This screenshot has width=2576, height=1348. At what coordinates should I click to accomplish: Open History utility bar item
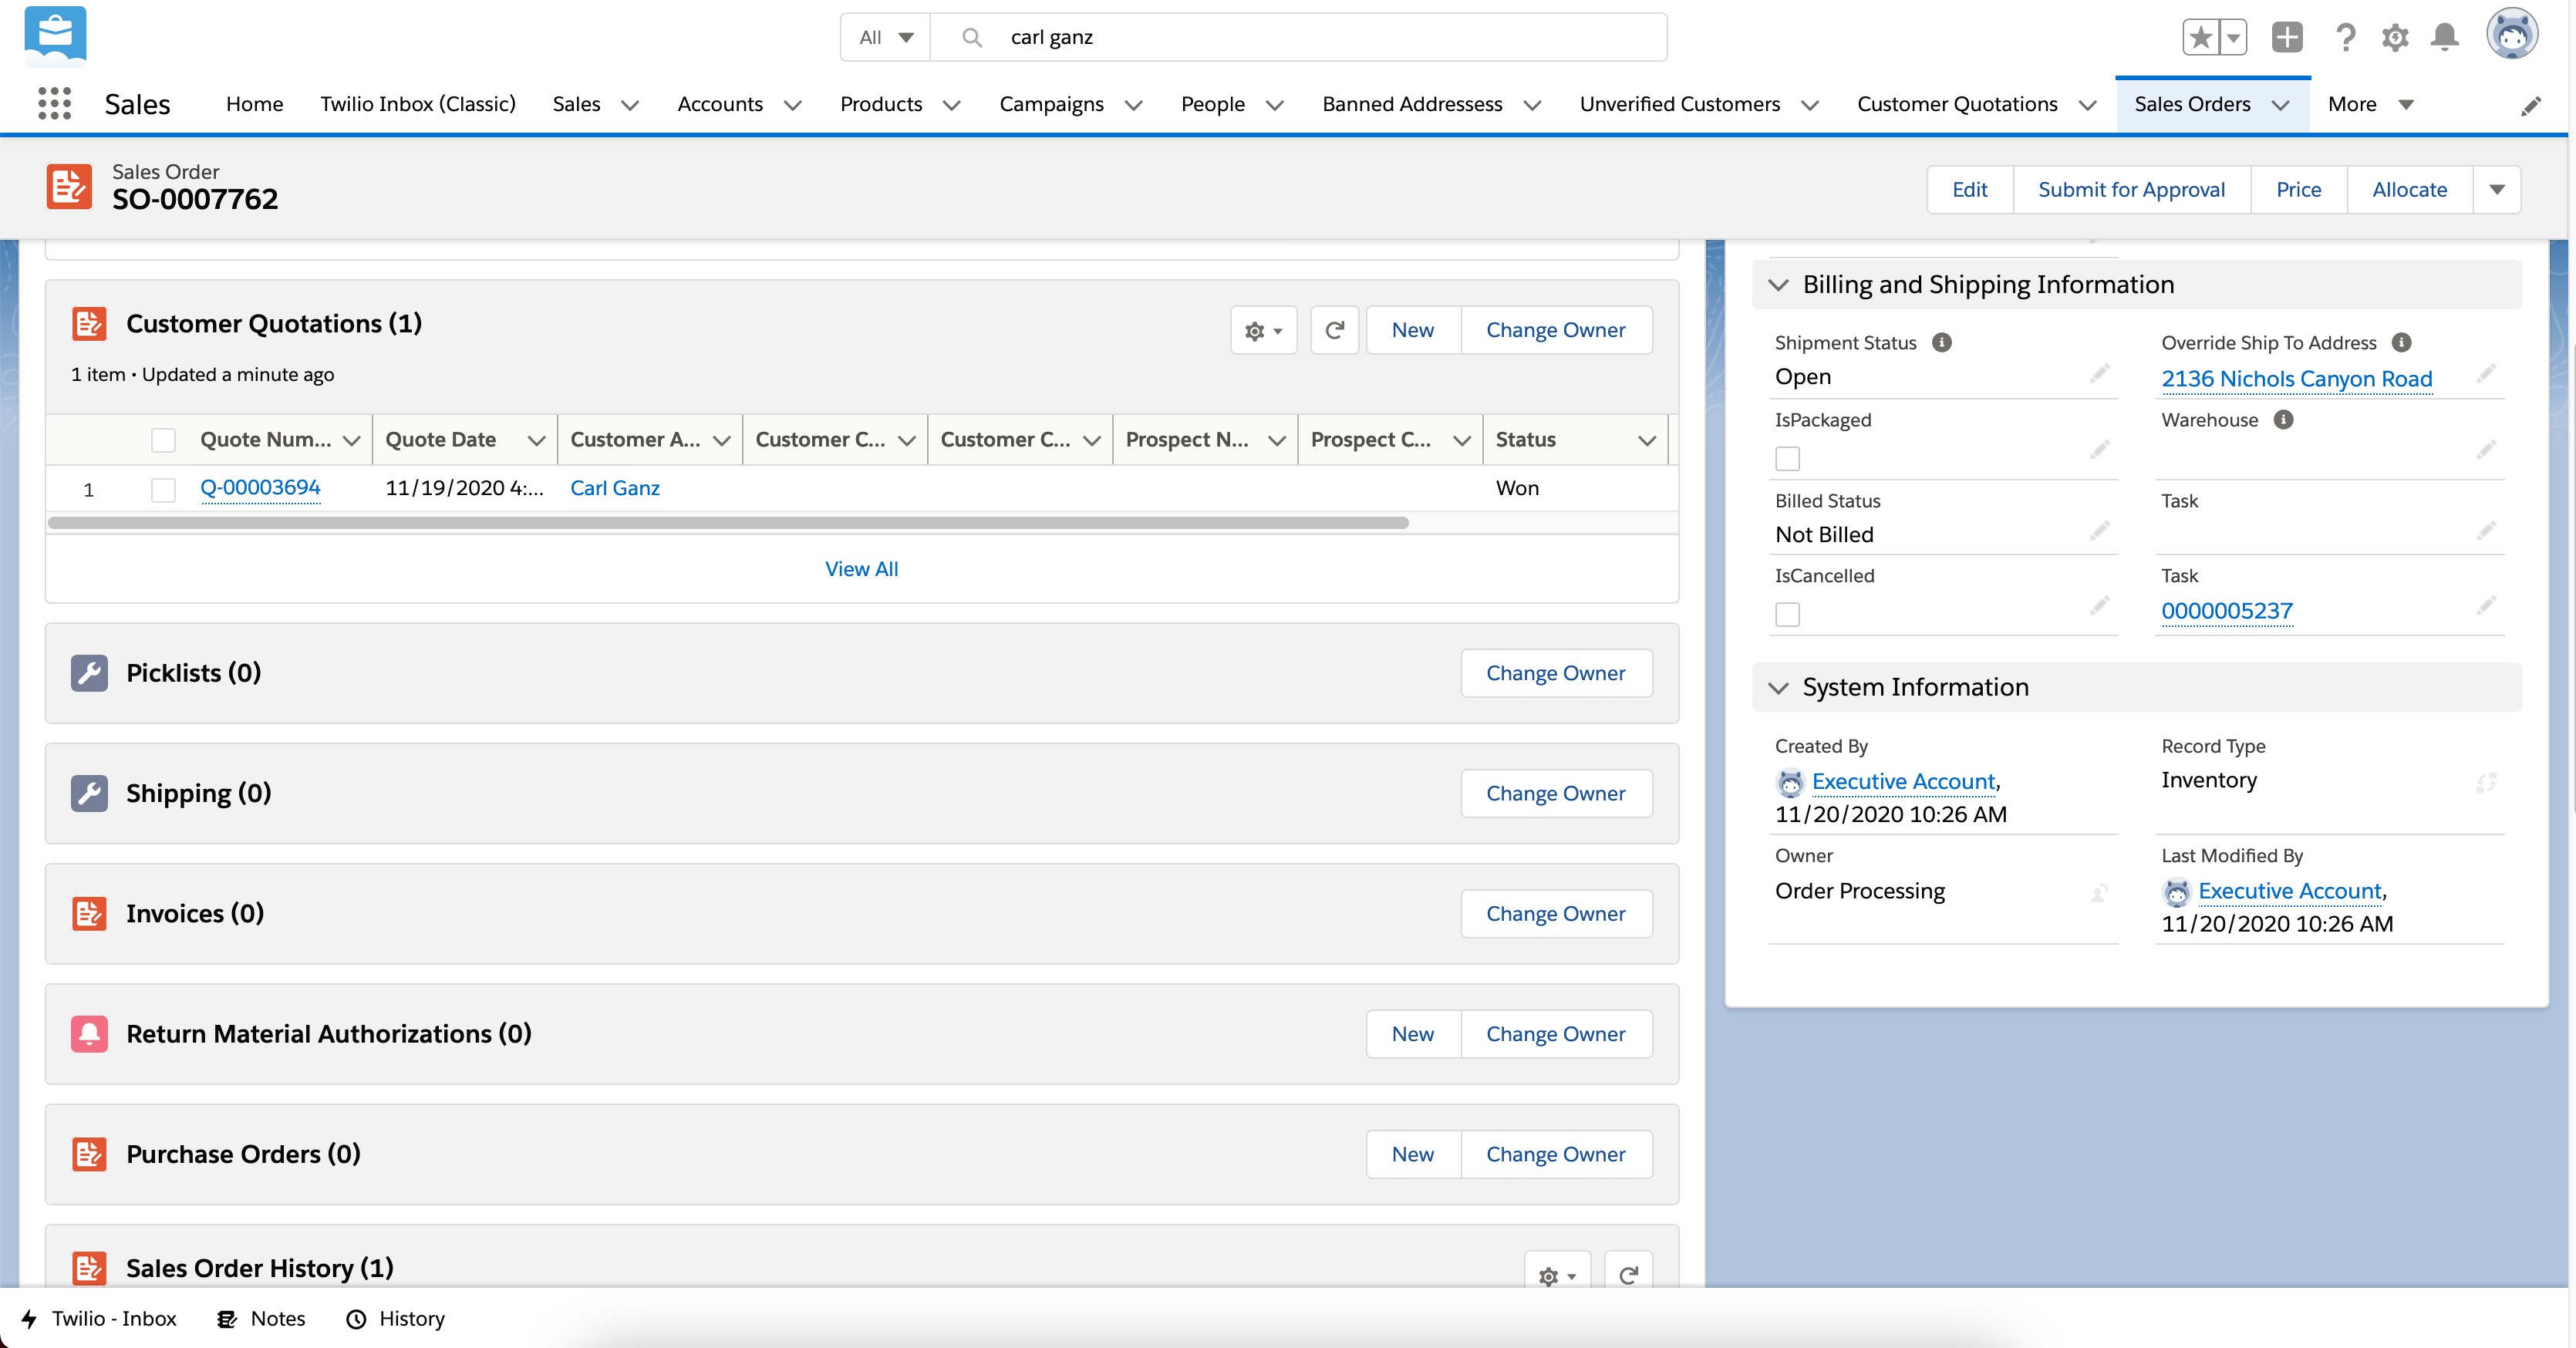395,1318
